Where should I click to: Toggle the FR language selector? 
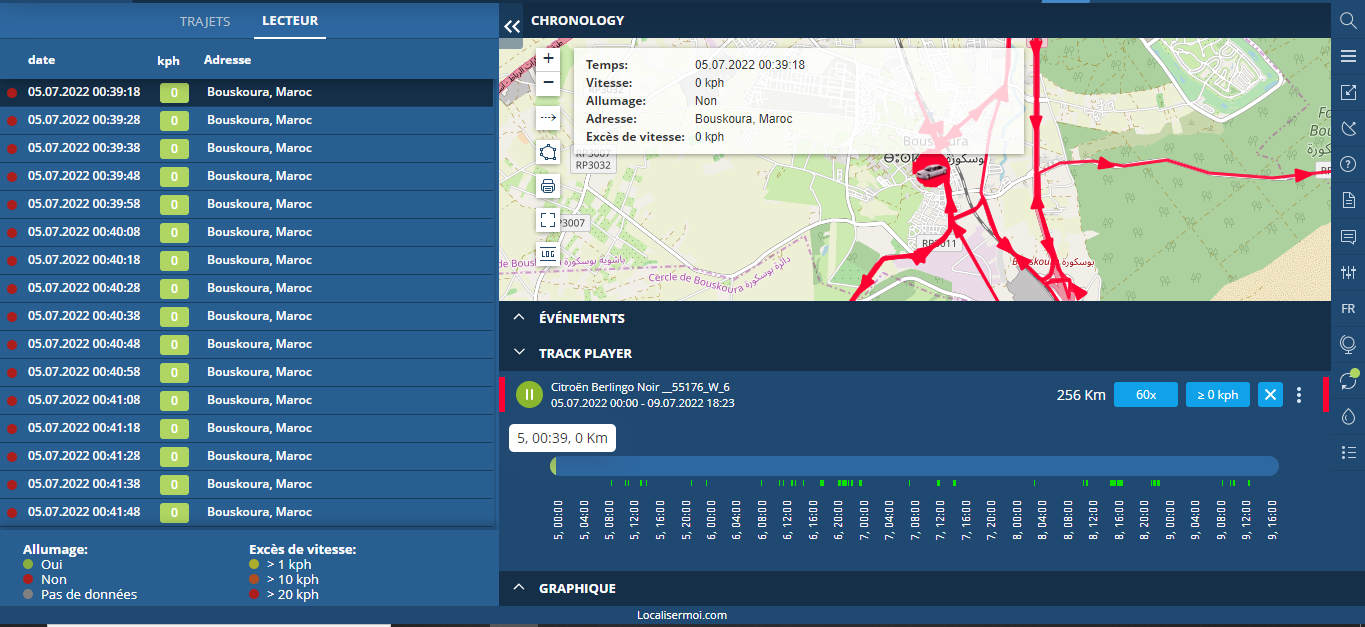[1348, 309]
